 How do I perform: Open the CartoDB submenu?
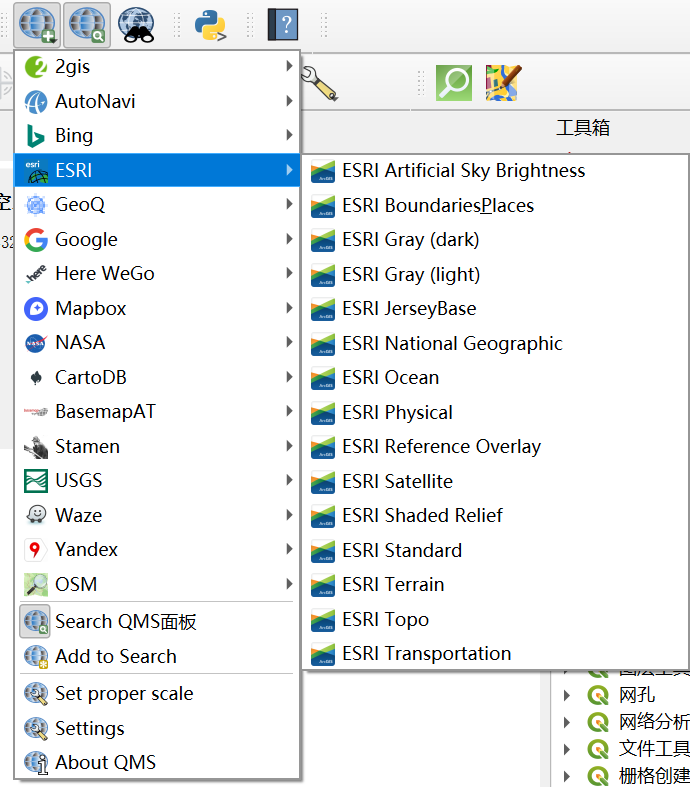[x=158, y=377]
